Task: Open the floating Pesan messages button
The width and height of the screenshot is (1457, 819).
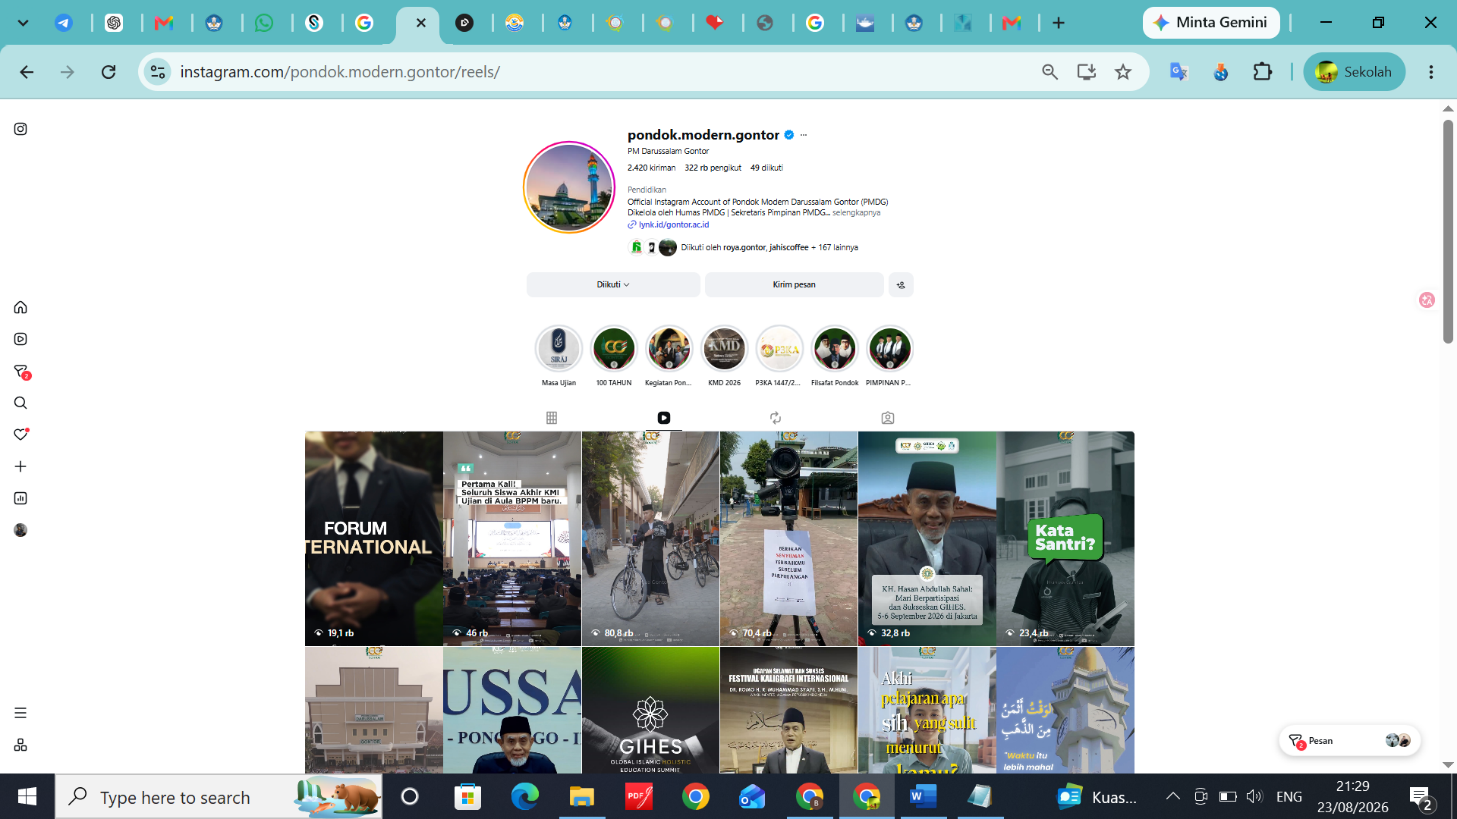Action: click(x=1349, y=741)
